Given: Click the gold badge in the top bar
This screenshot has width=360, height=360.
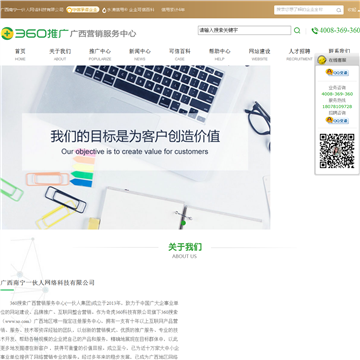Looking at the screenshot, I should point(82,10).
